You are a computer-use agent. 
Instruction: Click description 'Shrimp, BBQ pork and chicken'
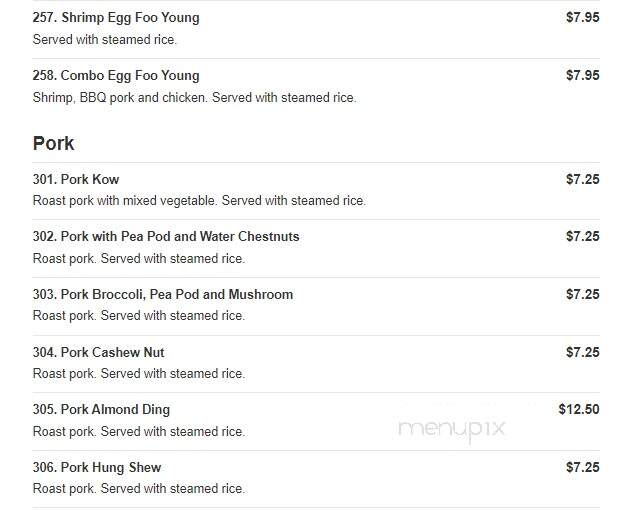click(x=120, y=98)
